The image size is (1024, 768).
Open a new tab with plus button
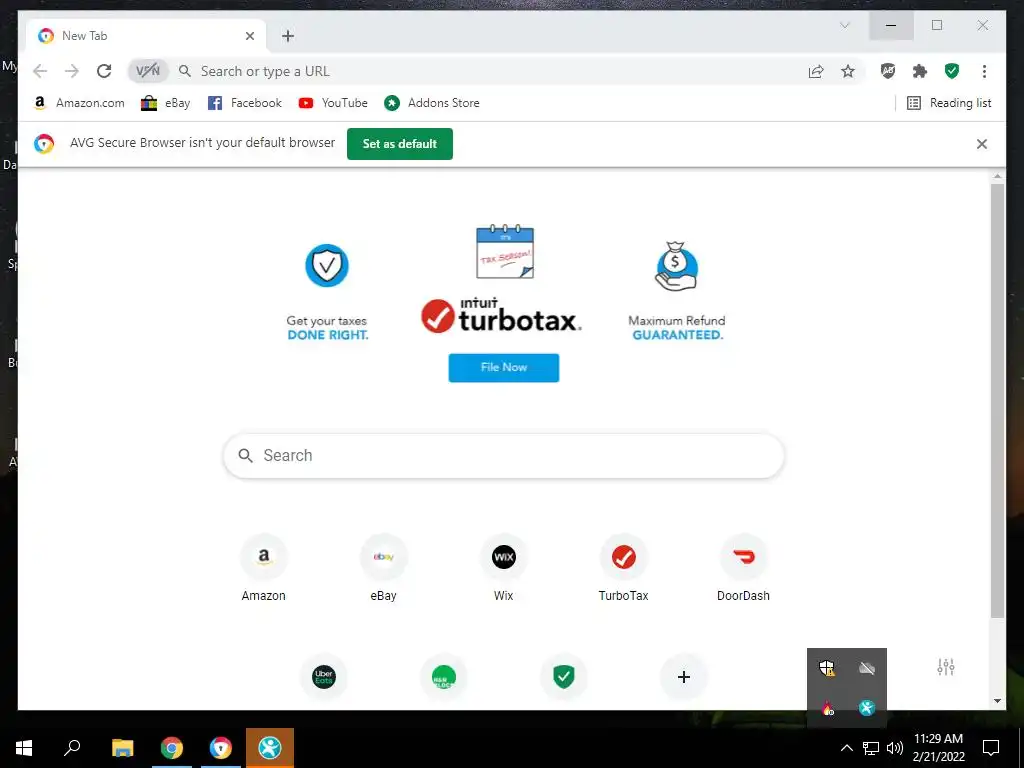click(288, 36)
